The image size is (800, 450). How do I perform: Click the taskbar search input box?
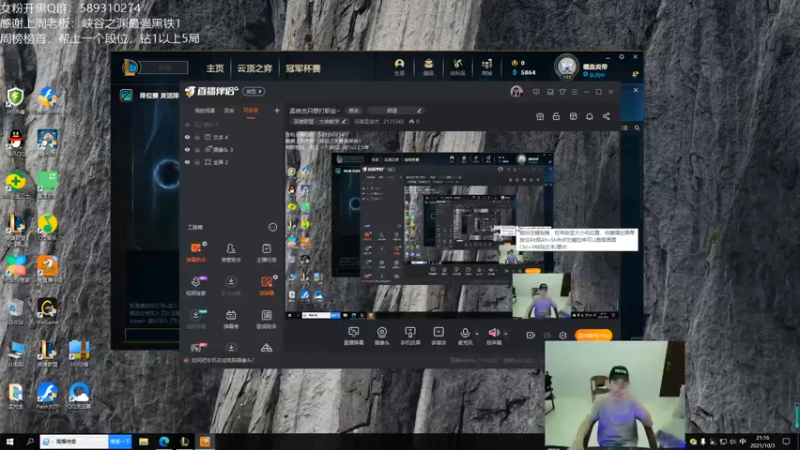tap(74, 441)
